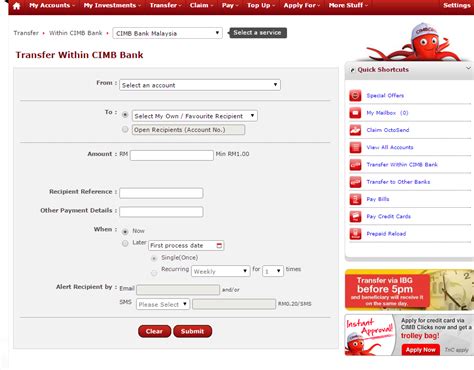Open the Top Up menu
The height and width of the screenshot is (370, 474).
tap(261, 5)
